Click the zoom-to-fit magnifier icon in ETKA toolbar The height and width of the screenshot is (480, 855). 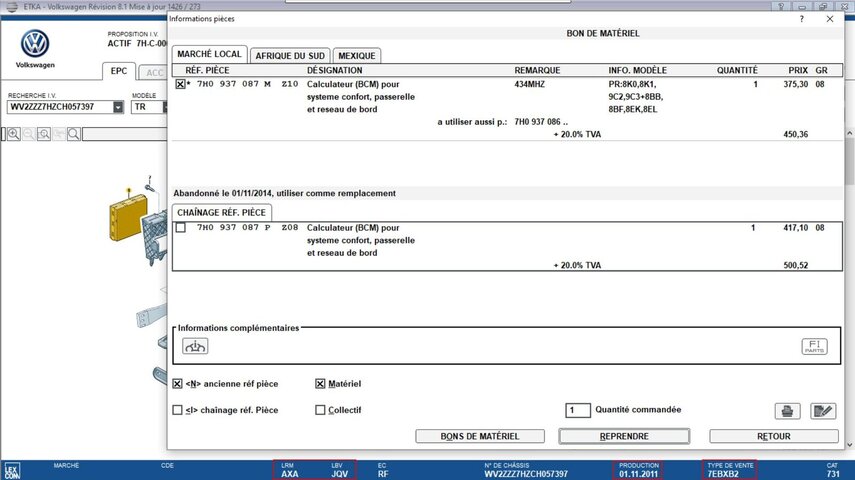click(x=44, y=134)
